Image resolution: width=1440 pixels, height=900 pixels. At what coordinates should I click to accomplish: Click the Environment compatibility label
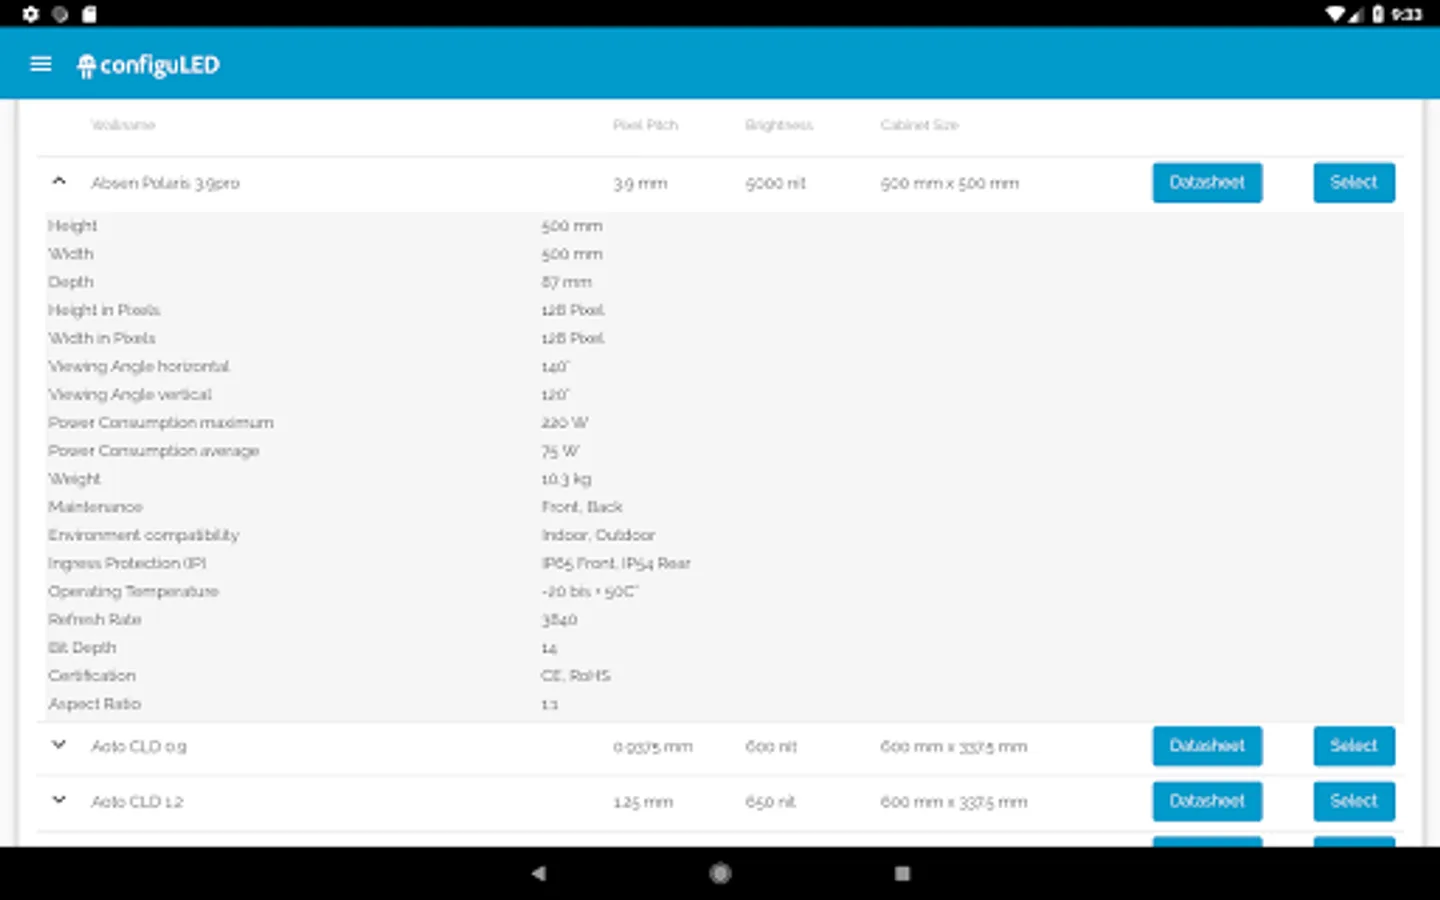[143, 535]
